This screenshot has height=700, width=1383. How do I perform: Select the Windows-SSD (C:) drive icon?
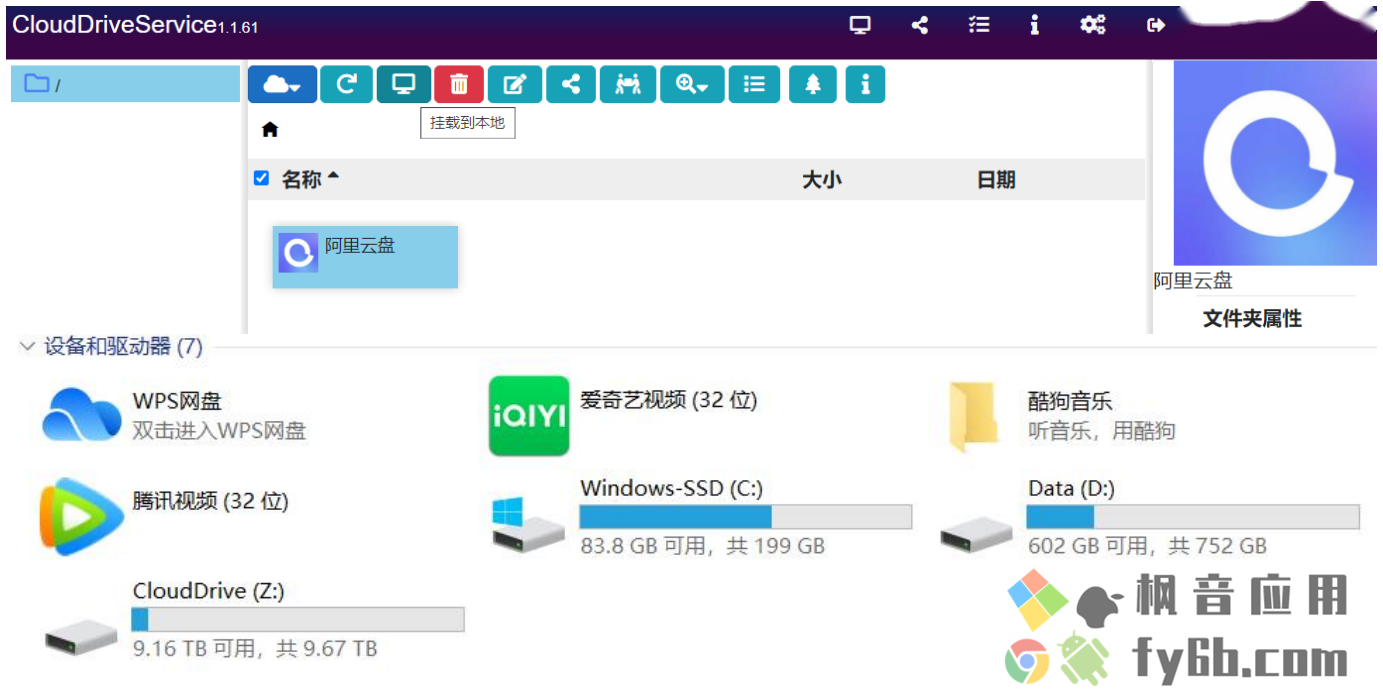[528, 525]
